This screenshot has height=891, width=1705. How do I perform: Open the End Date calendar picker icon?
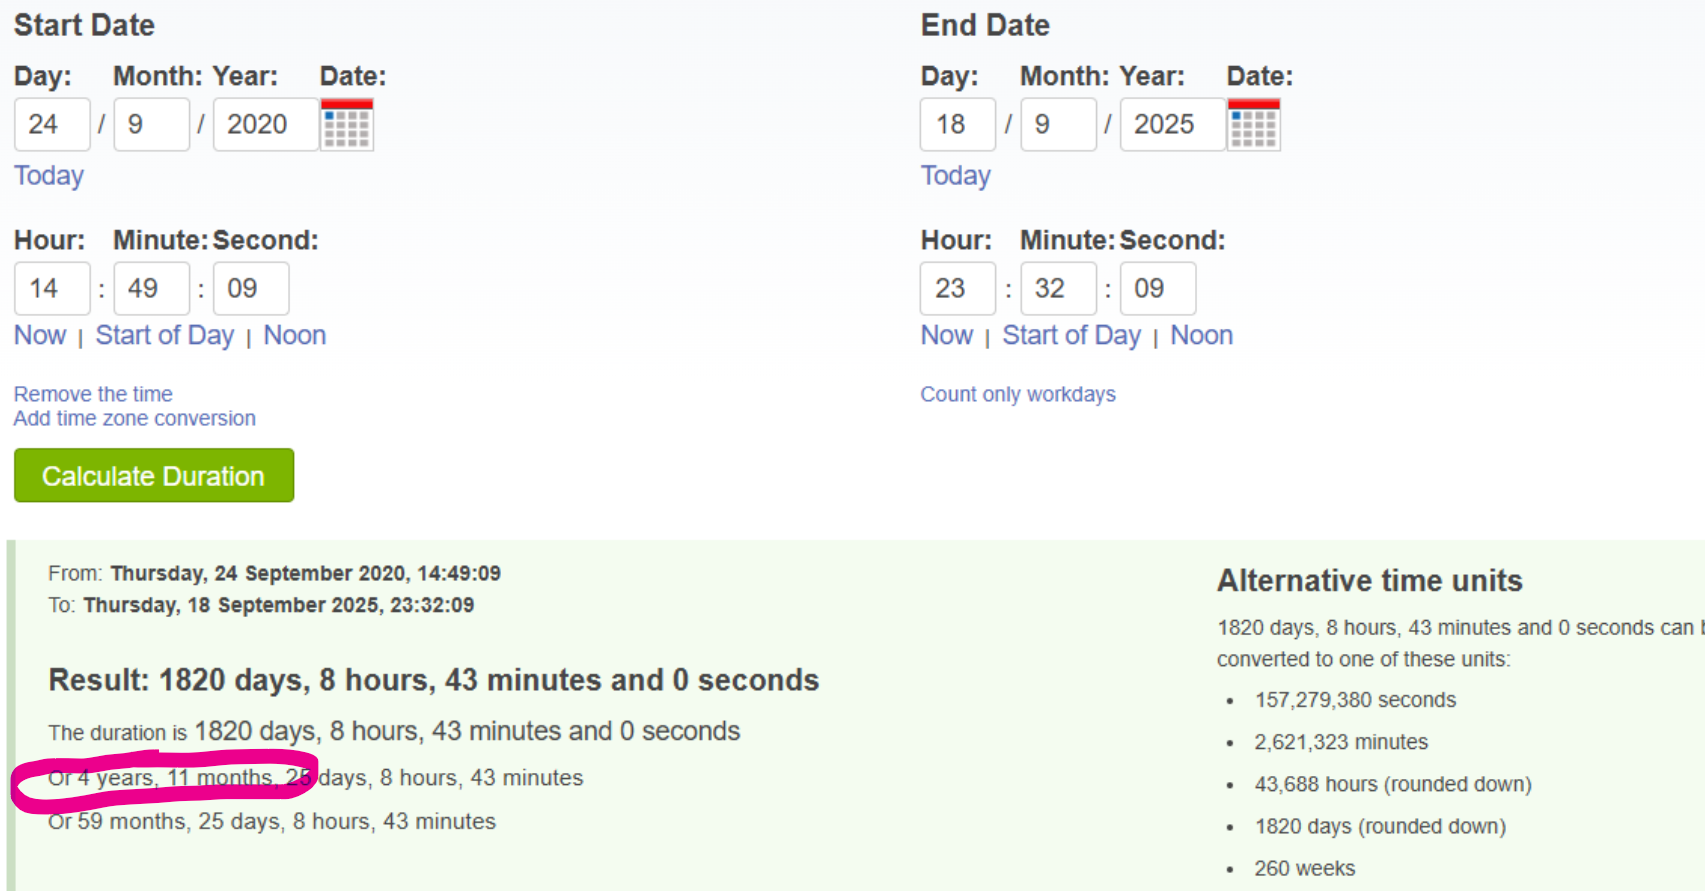point(1254,125)
